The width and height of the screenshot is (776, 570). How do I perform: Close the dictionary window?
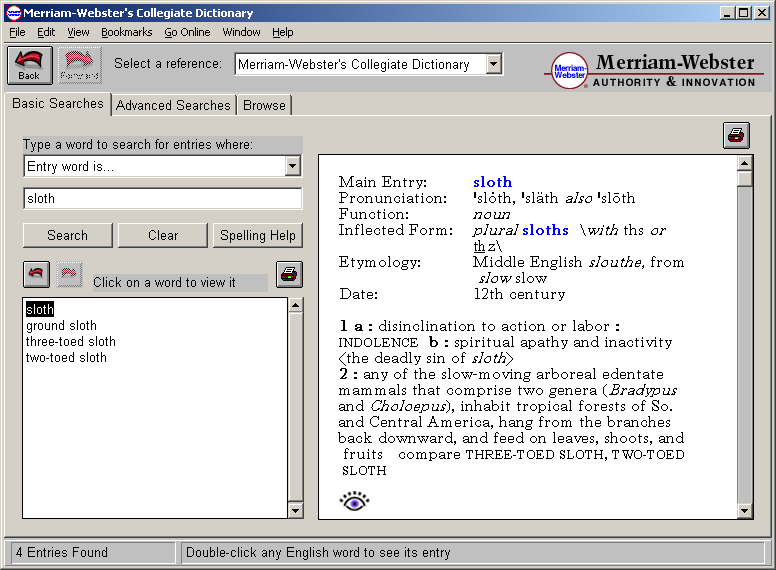762,13
